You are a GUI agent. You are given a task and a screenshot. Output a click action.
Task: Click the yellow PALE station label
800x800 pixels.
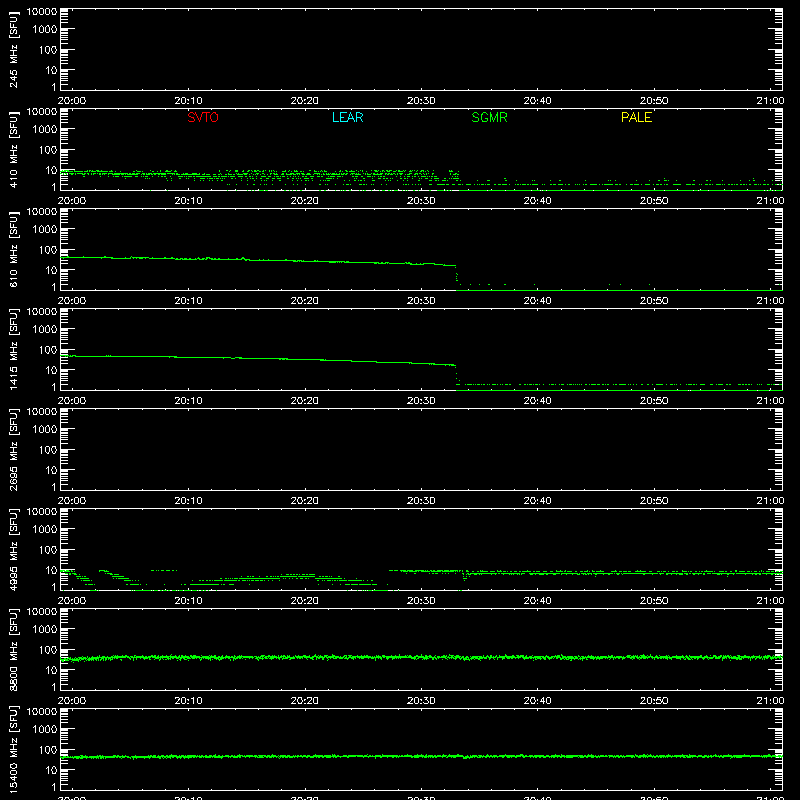[636, 117]
